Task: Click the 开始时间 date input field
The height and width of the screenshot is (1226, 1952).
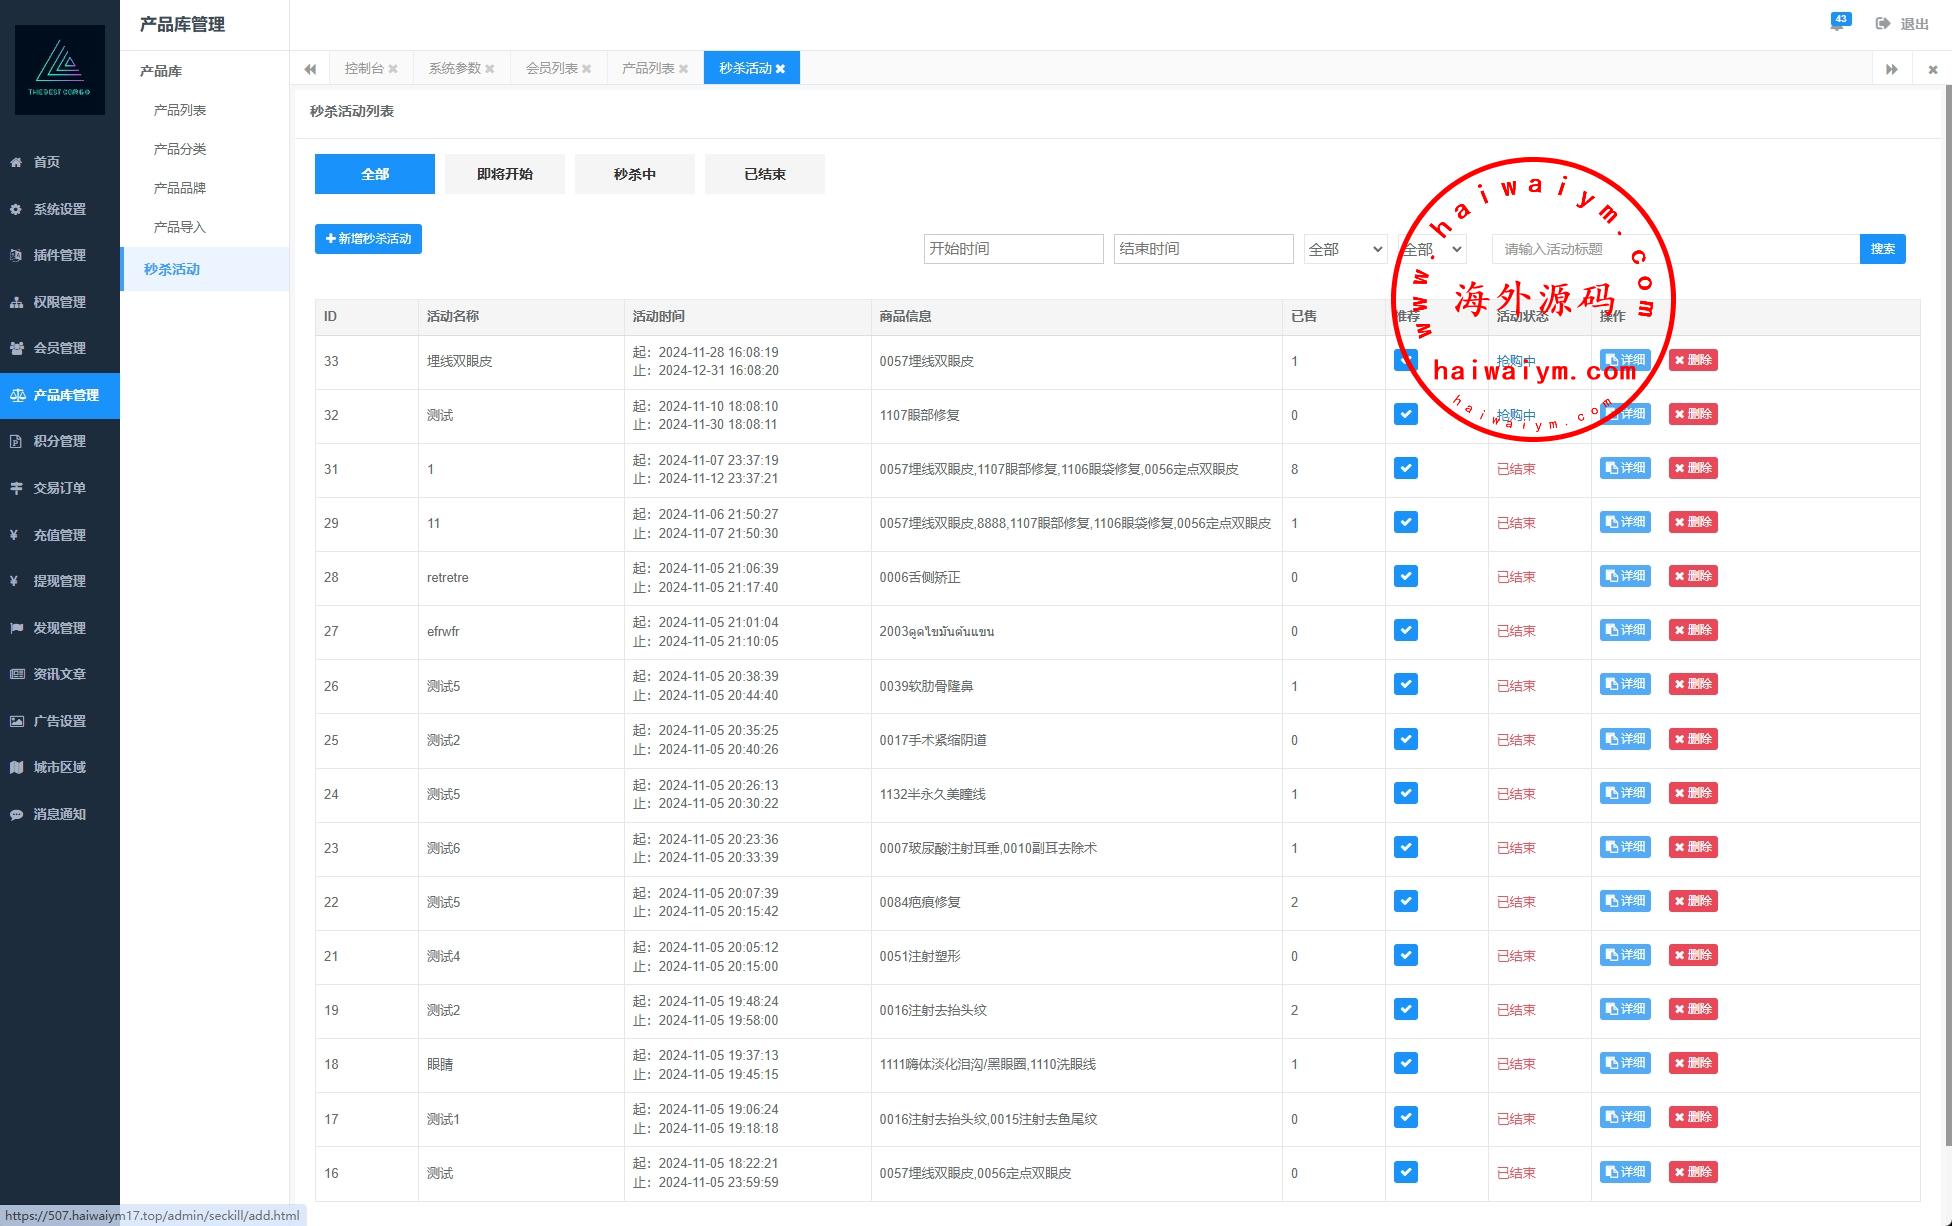Action: 1013,249
